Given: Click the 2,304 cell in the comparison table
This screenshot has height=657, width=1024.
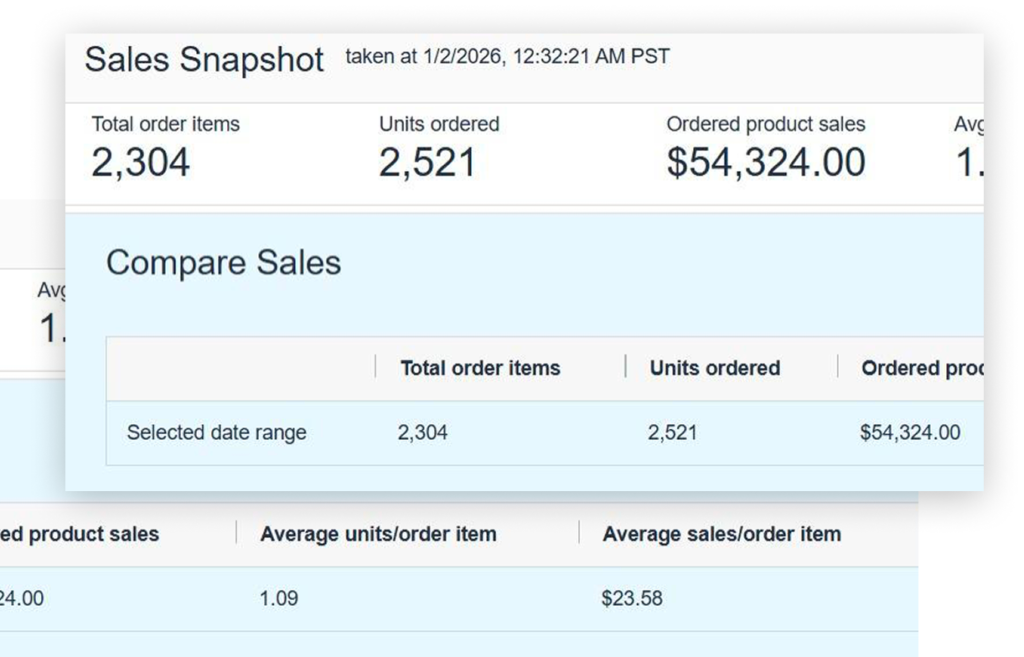Looking at the screenshot, I should pos(423,433).
